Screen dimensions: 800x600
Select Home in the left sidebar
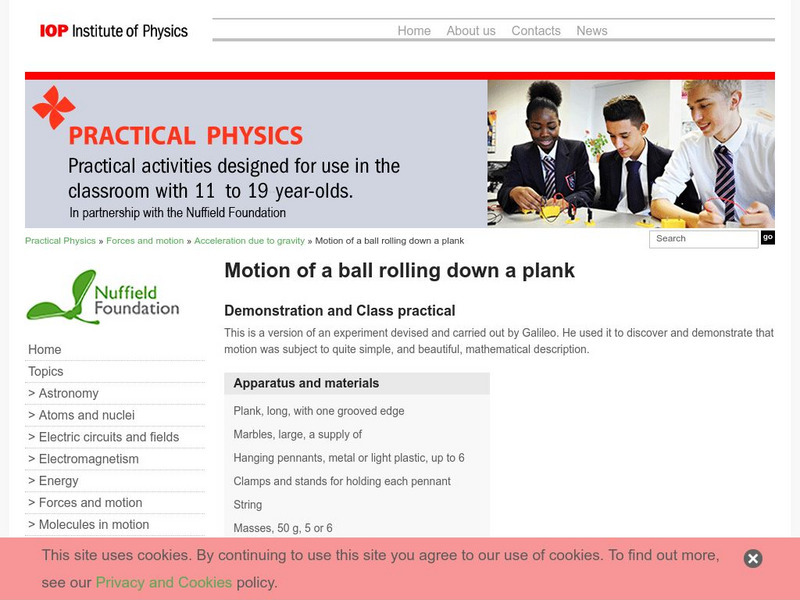(x=44, y=349)
